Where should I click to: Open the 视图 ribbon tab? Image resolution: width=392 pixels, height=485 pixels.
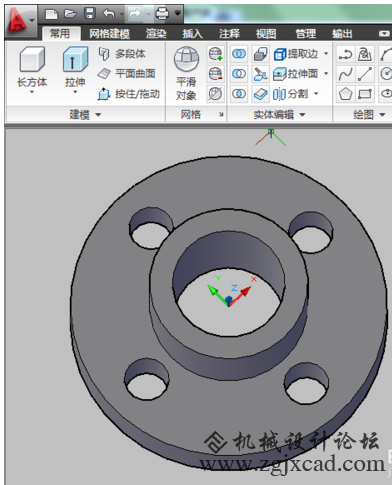pos(266,34)
